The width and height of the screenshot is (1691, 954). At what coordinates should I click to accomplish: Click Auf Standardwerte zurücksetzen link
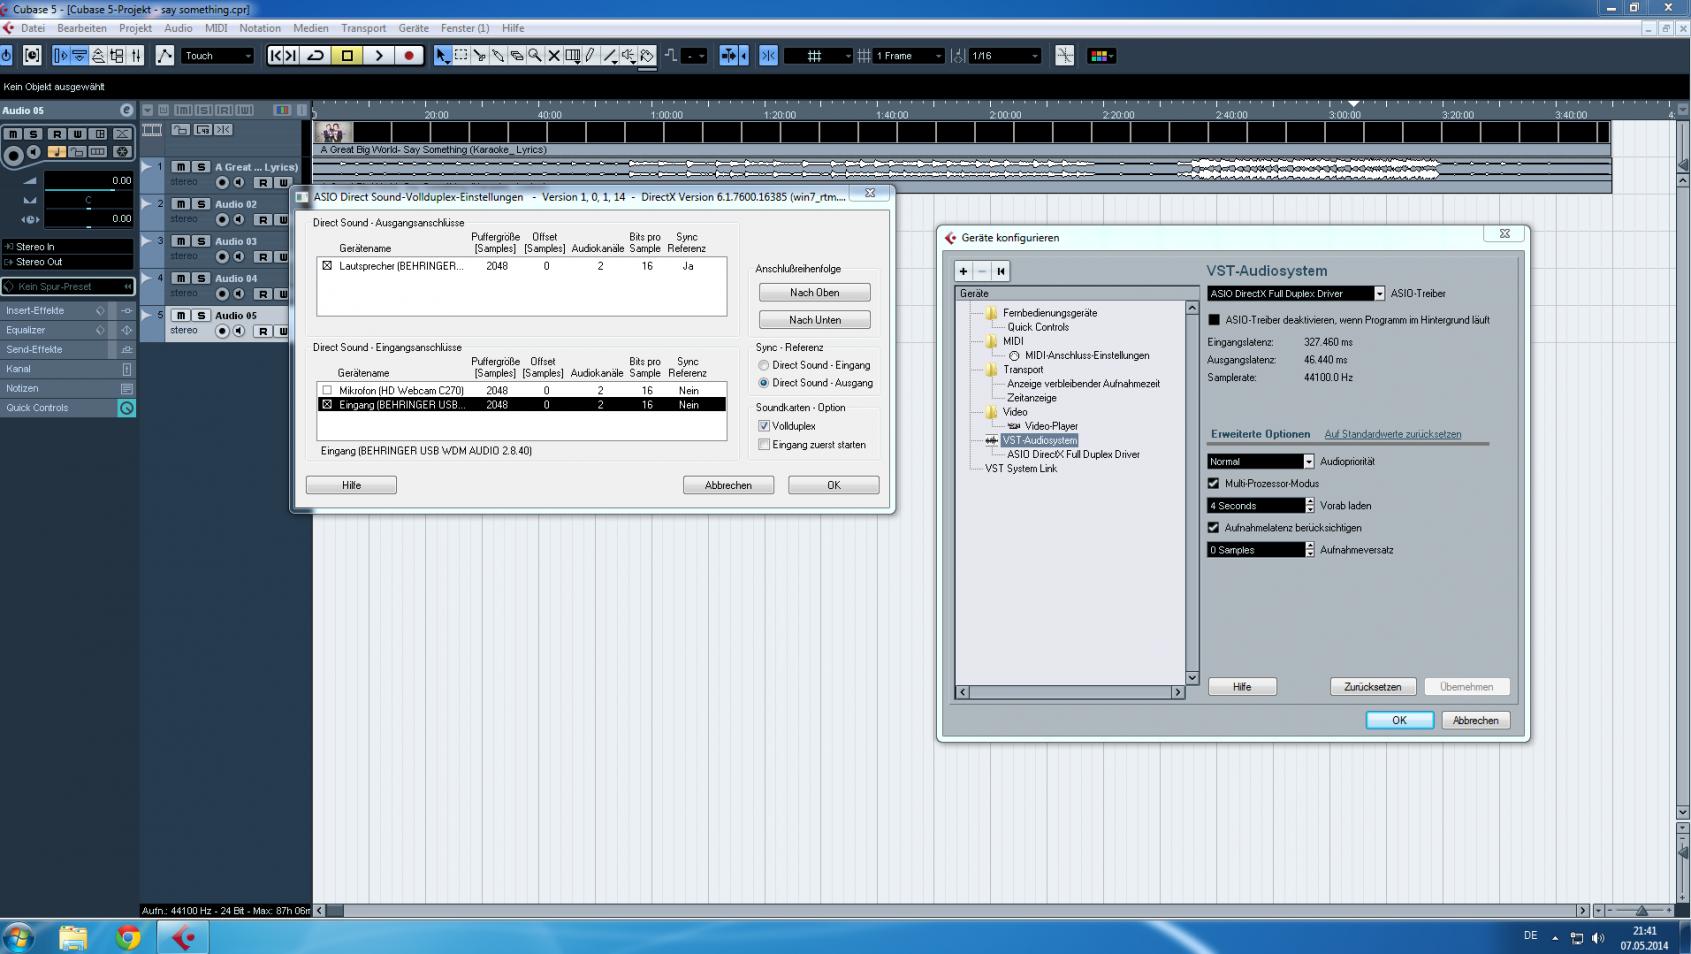click(x=1392, y=434)
